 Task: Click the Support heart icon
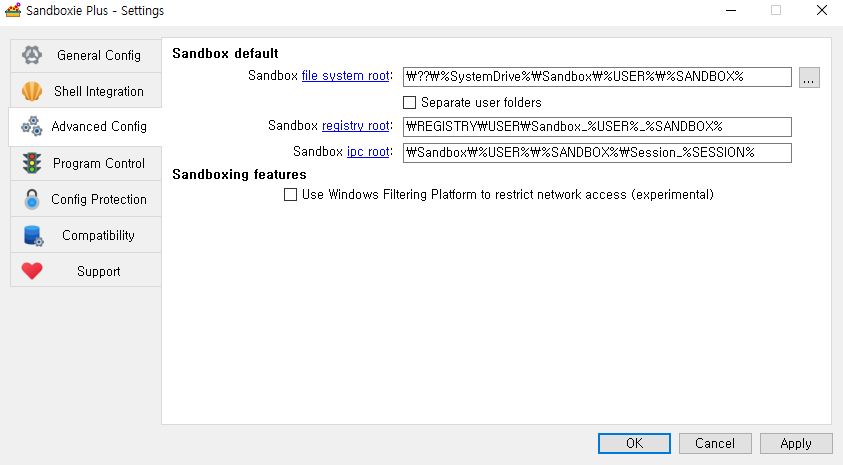coord(32,271)
